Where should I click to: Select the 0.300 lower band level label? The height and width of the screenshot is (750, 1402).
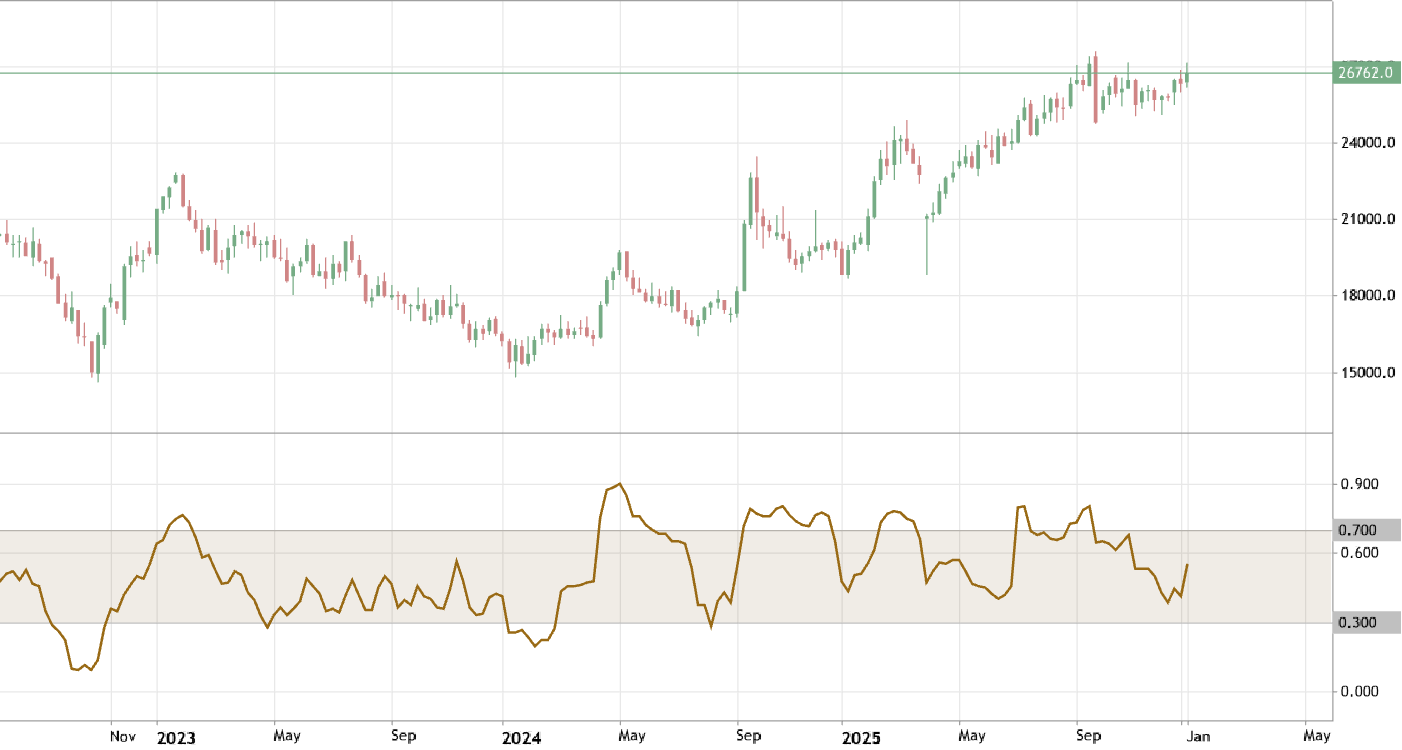coord(1358,623)
